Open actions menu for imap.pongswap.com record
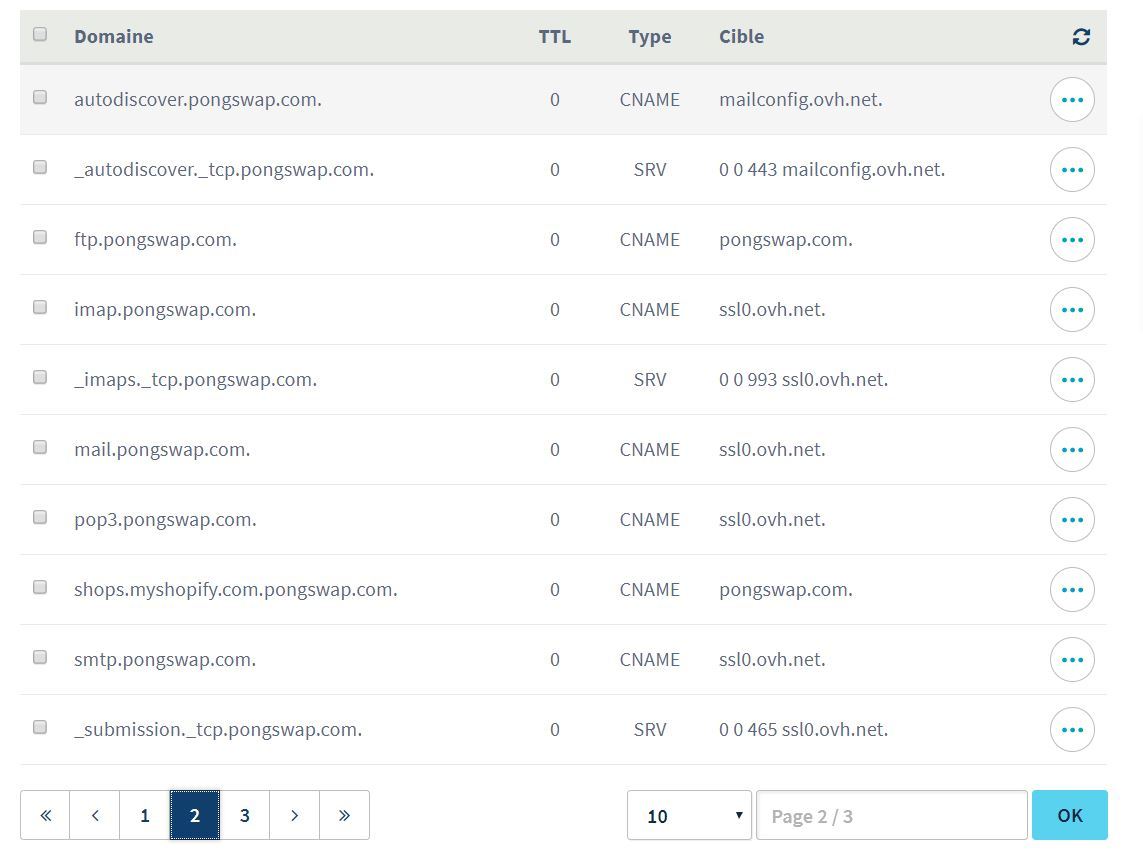 (1072, 310)
